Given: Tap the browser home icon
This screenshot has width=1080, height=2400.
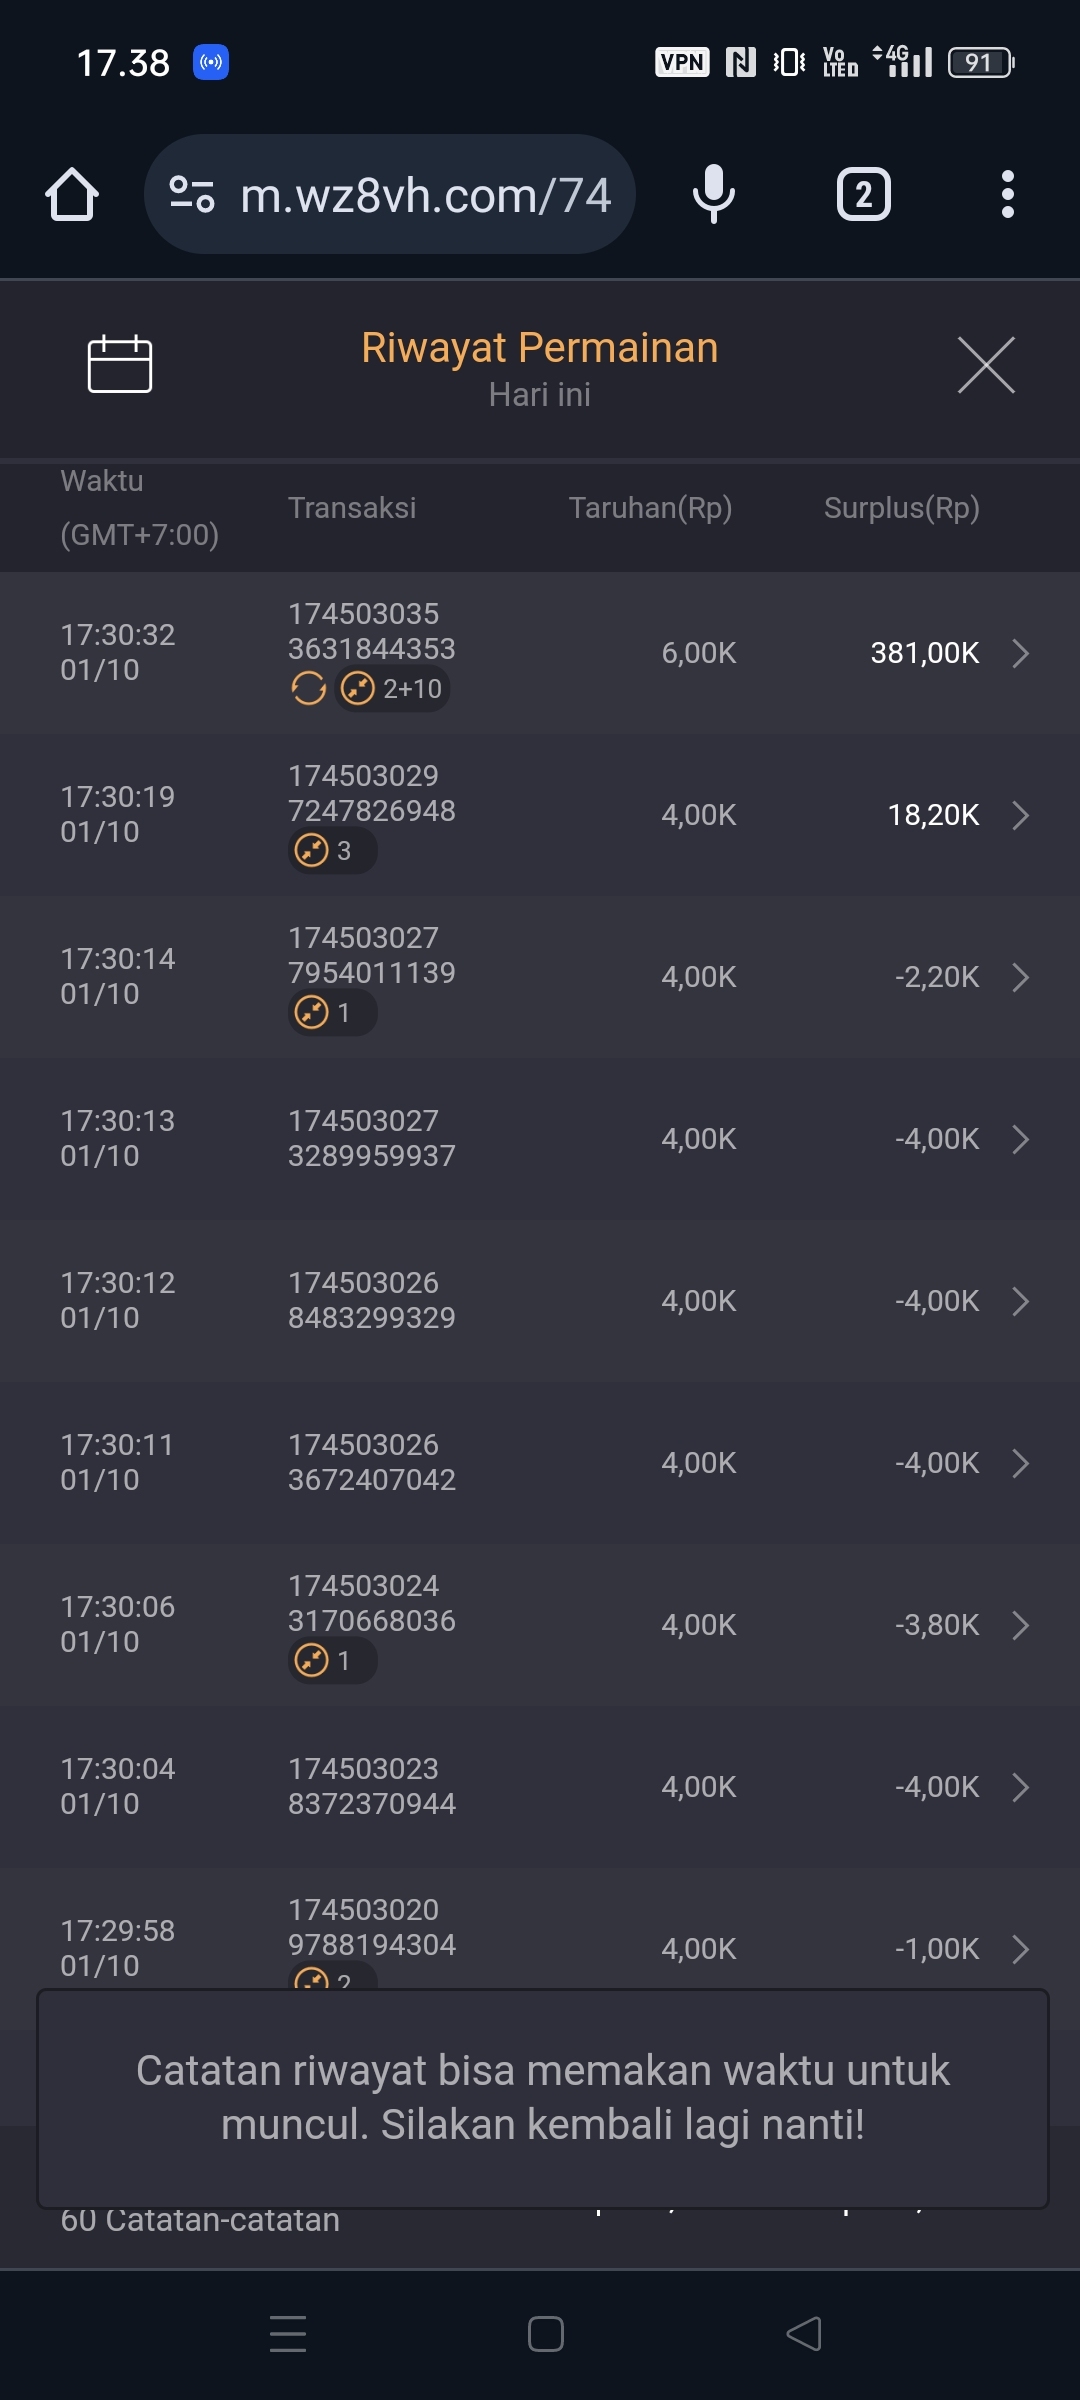Looking at the screenshot, I should click(x=72, y=194).
